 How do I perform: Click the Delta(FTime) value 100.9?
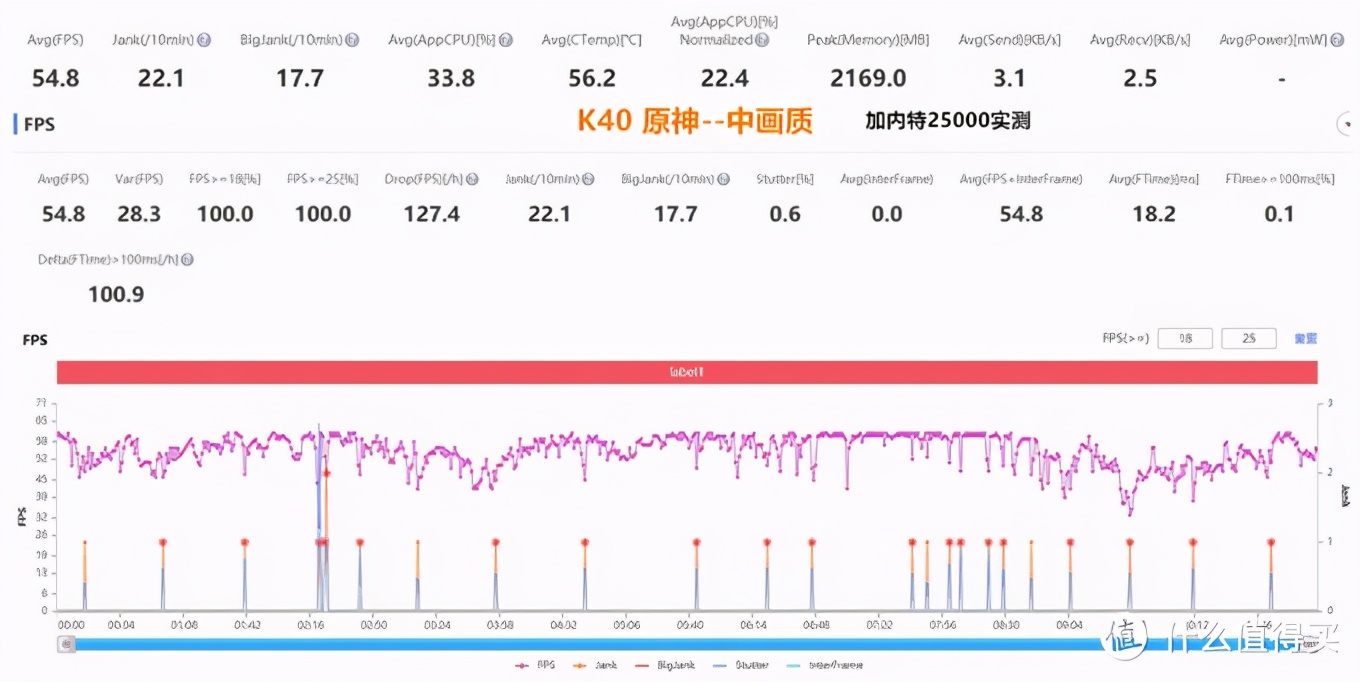(116, 294)
